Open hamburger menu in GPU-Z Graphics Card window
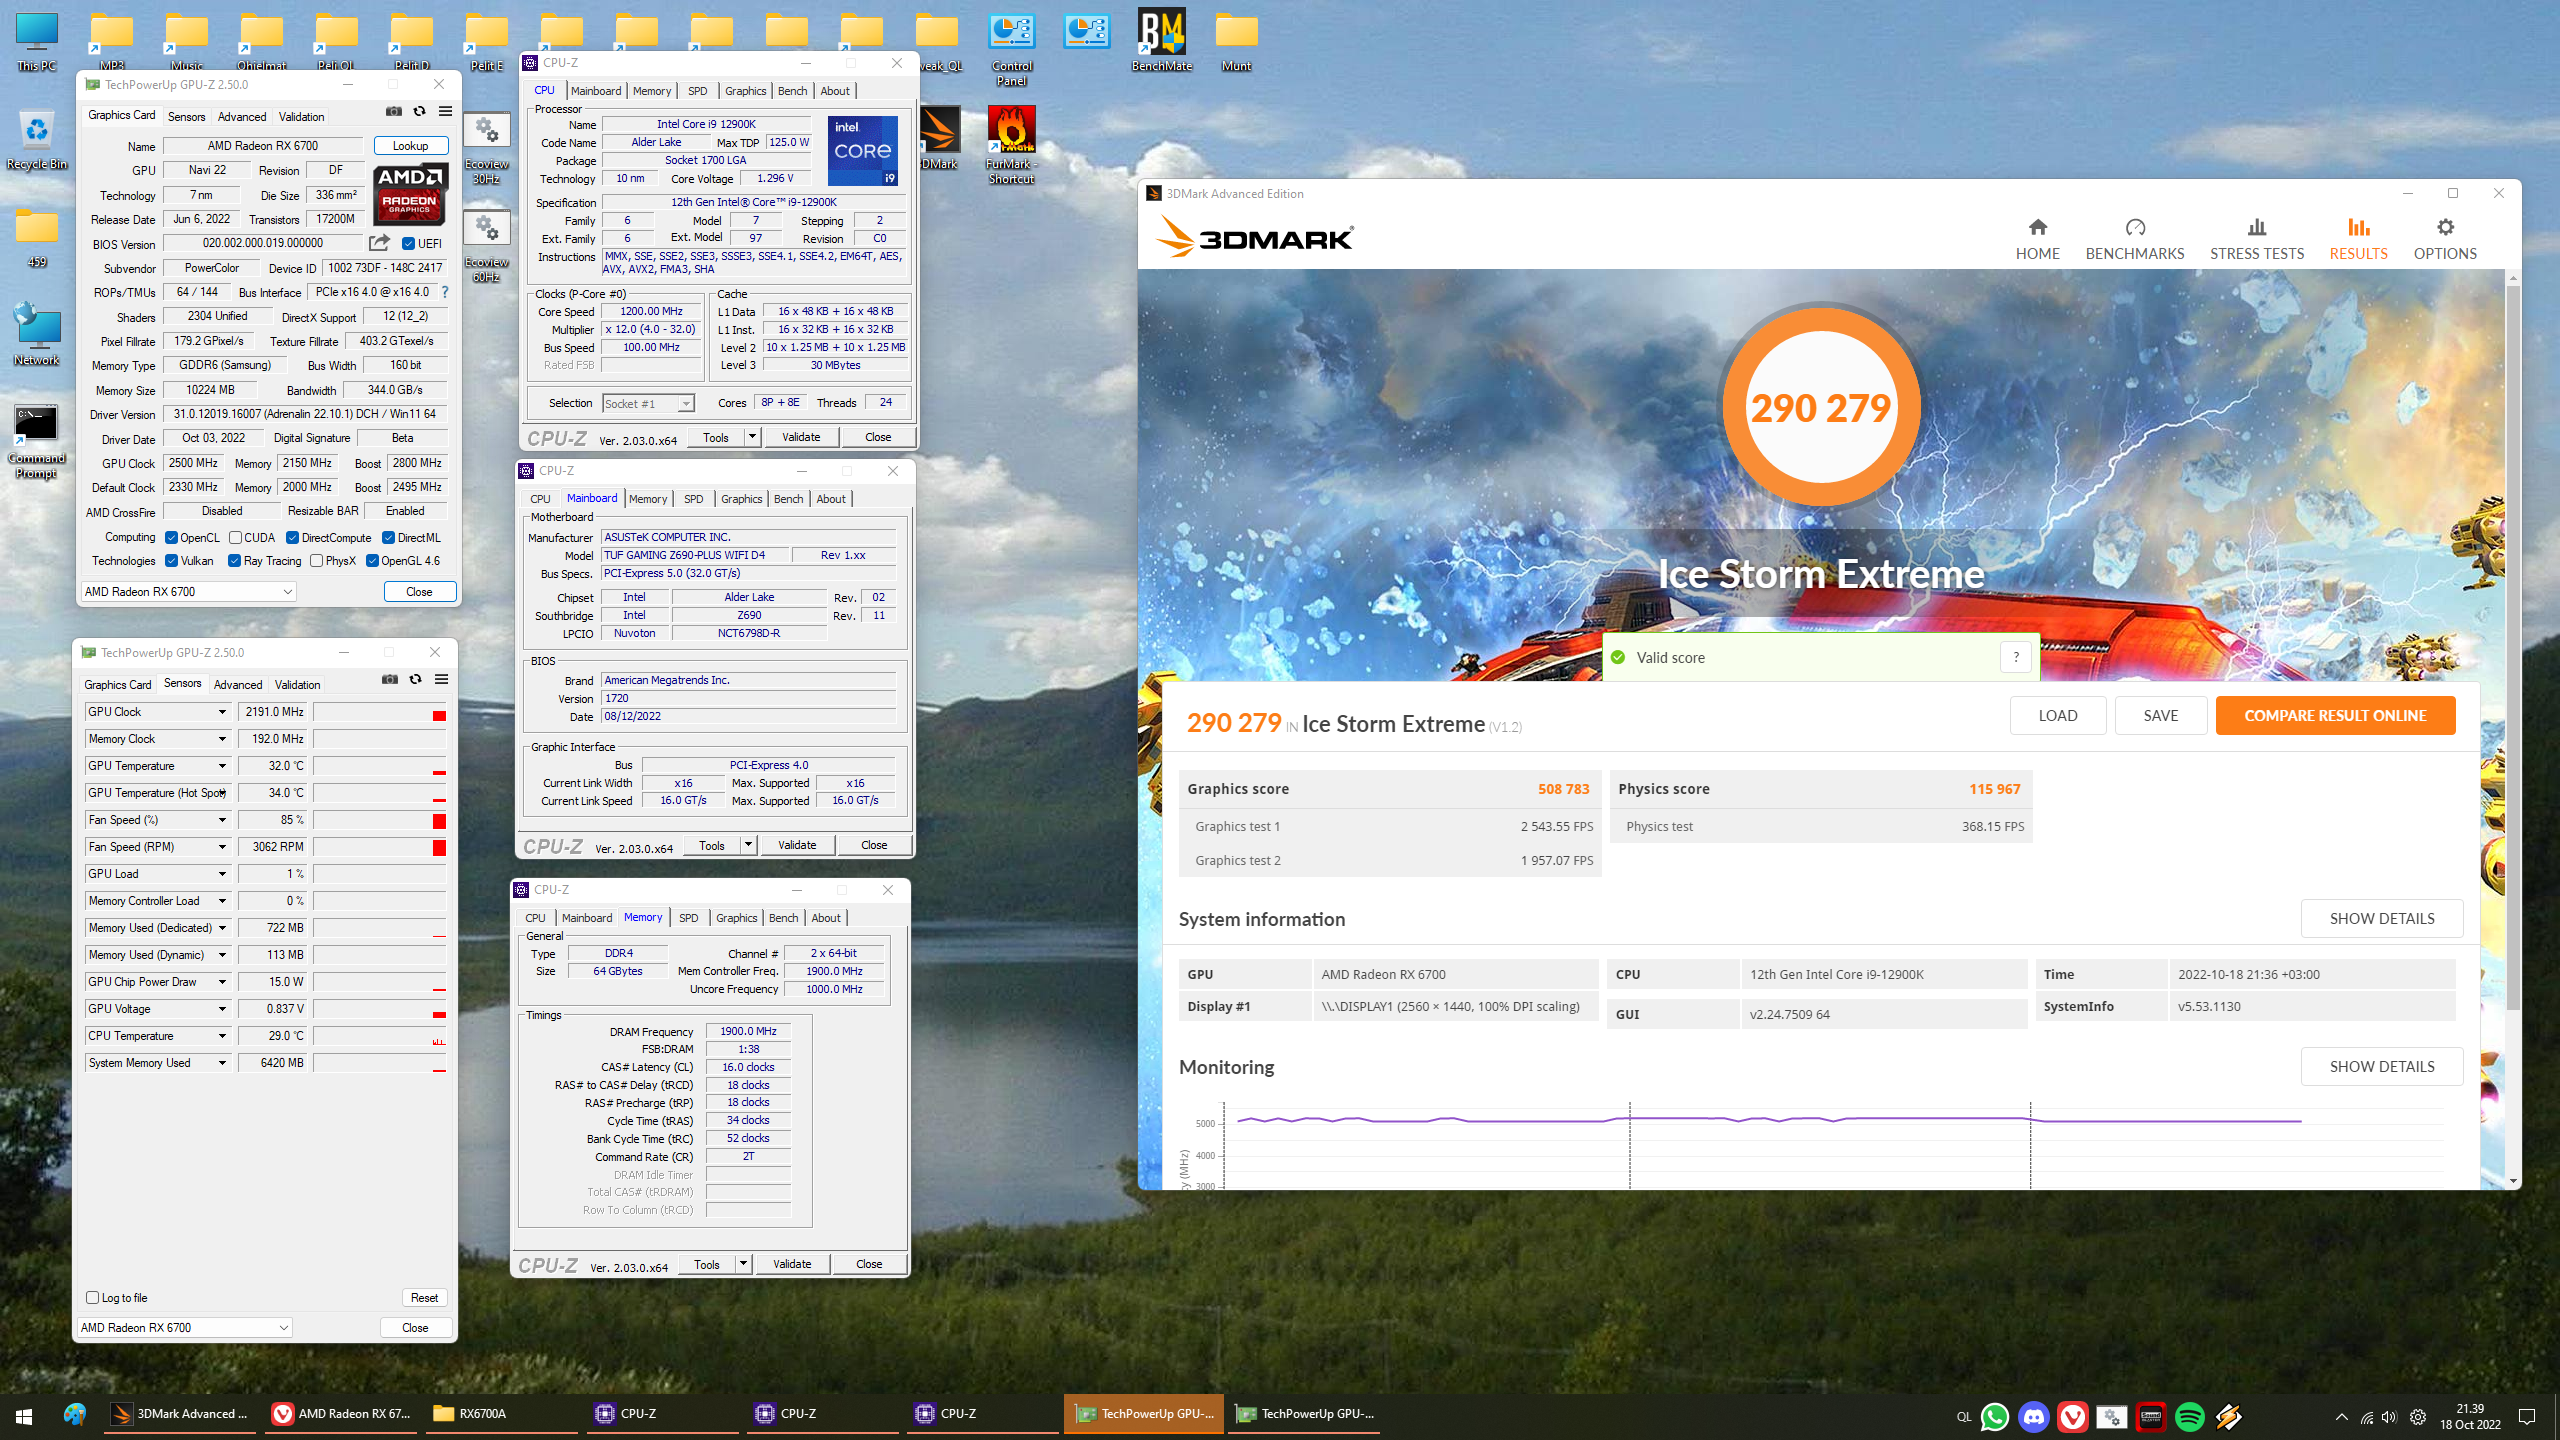 coord(446,112)
